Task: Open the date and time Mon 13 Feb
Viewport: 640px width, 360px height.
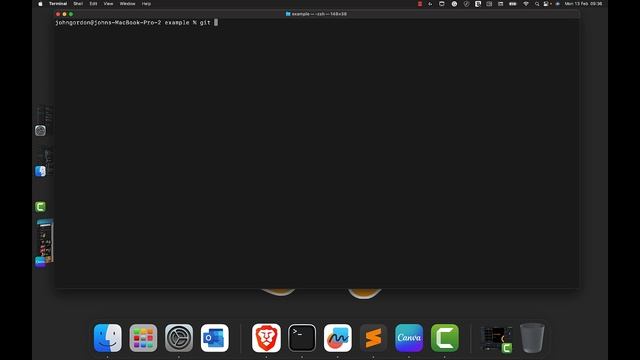Action: [583, 4]
